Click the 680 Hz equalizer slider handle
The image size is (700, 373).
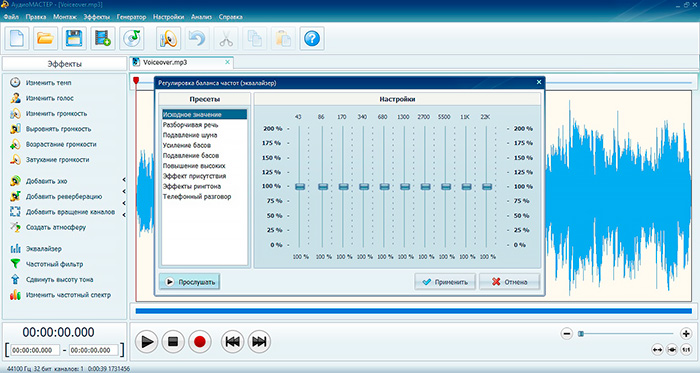[x=384, y=186]
